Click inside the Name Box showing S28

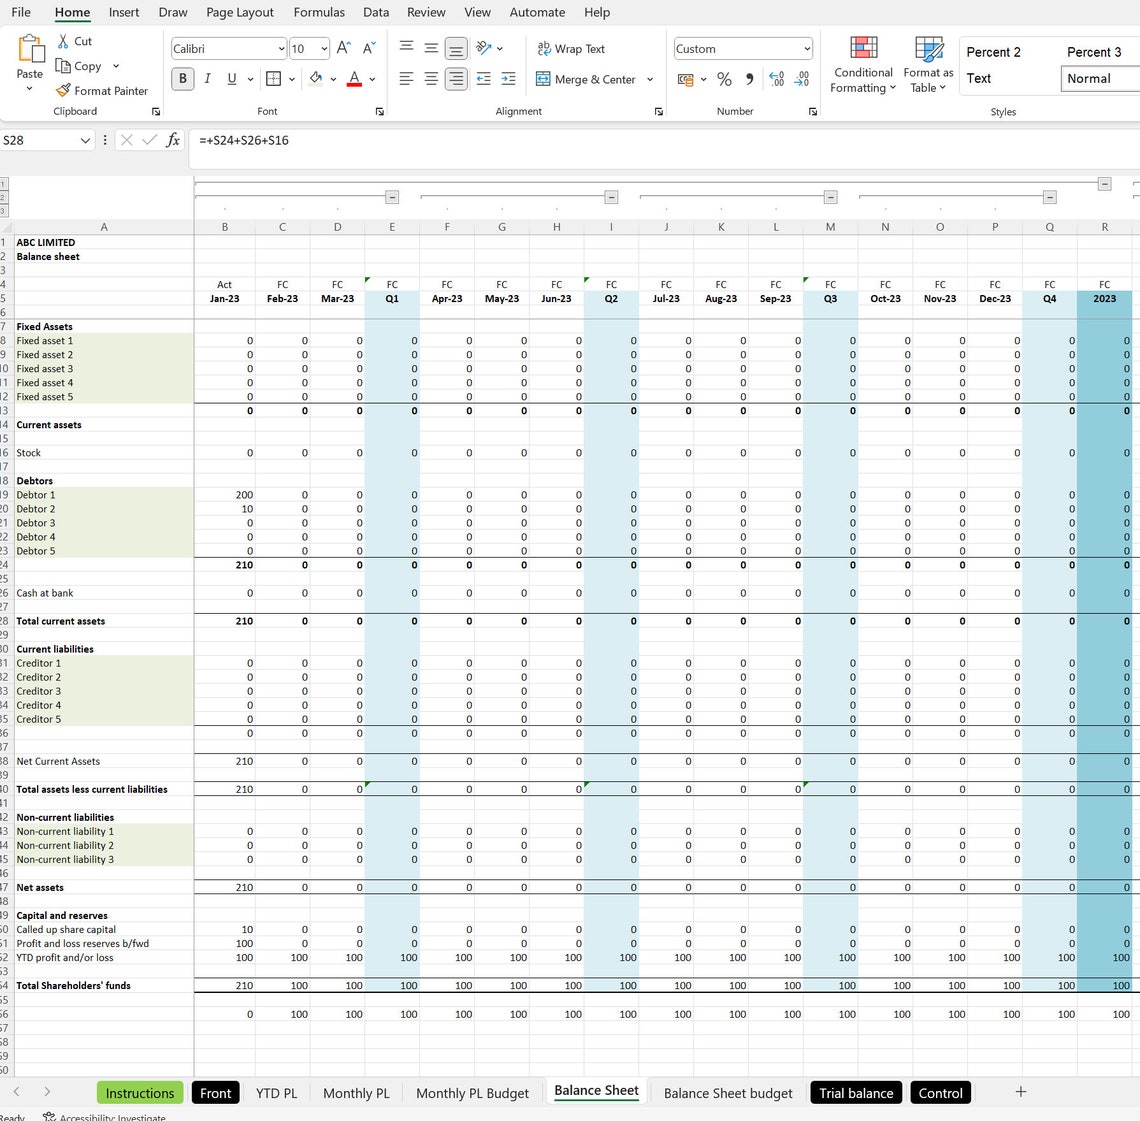tap(40, 140)
